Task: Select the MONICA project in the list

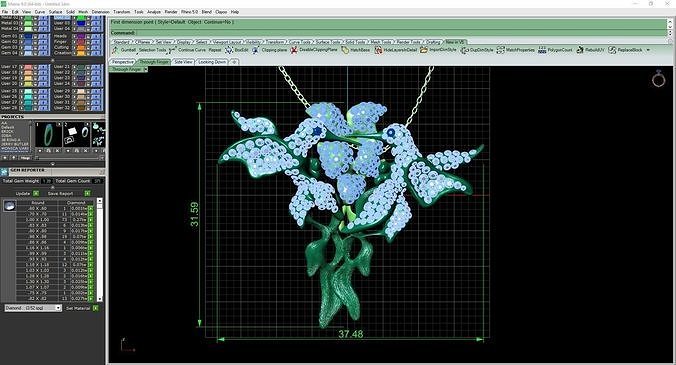Action: click(x=16, y=149)
